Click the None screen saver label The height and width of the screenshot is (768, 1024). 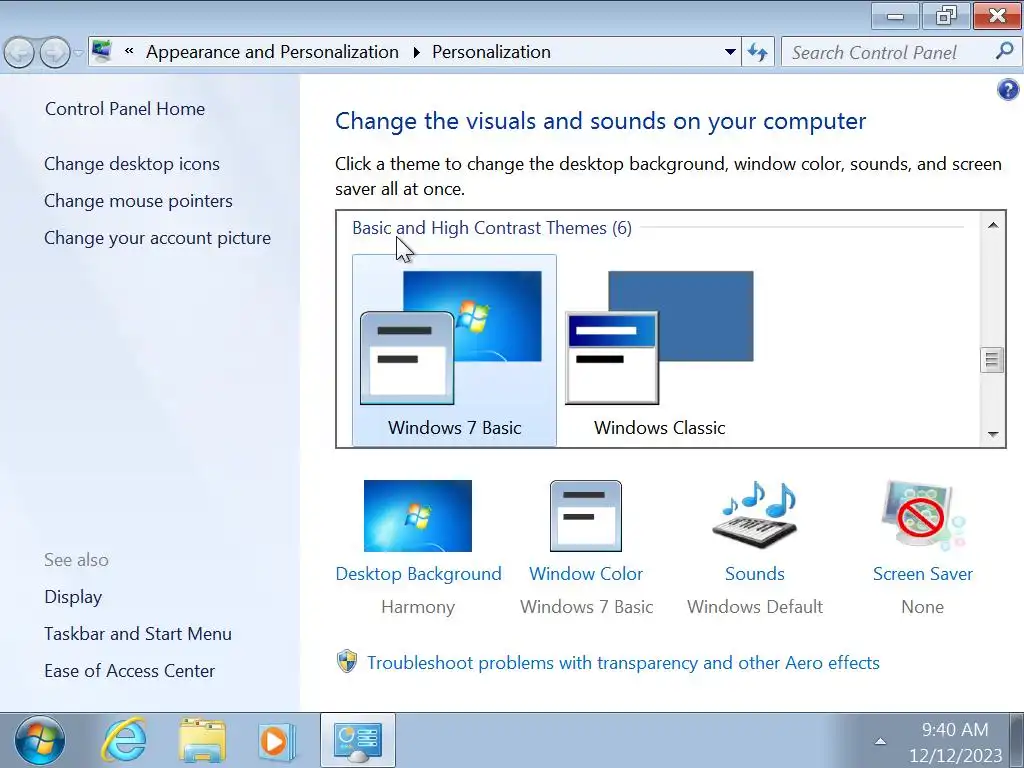tap(923, 607)
